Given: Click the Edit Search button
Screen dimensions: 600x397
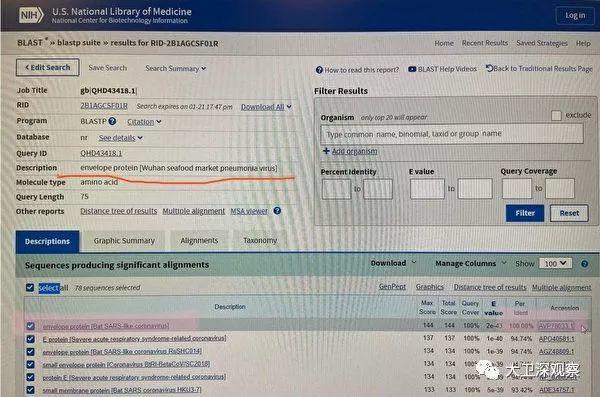Looking at the screenshot, I should (x=48, y=67).
